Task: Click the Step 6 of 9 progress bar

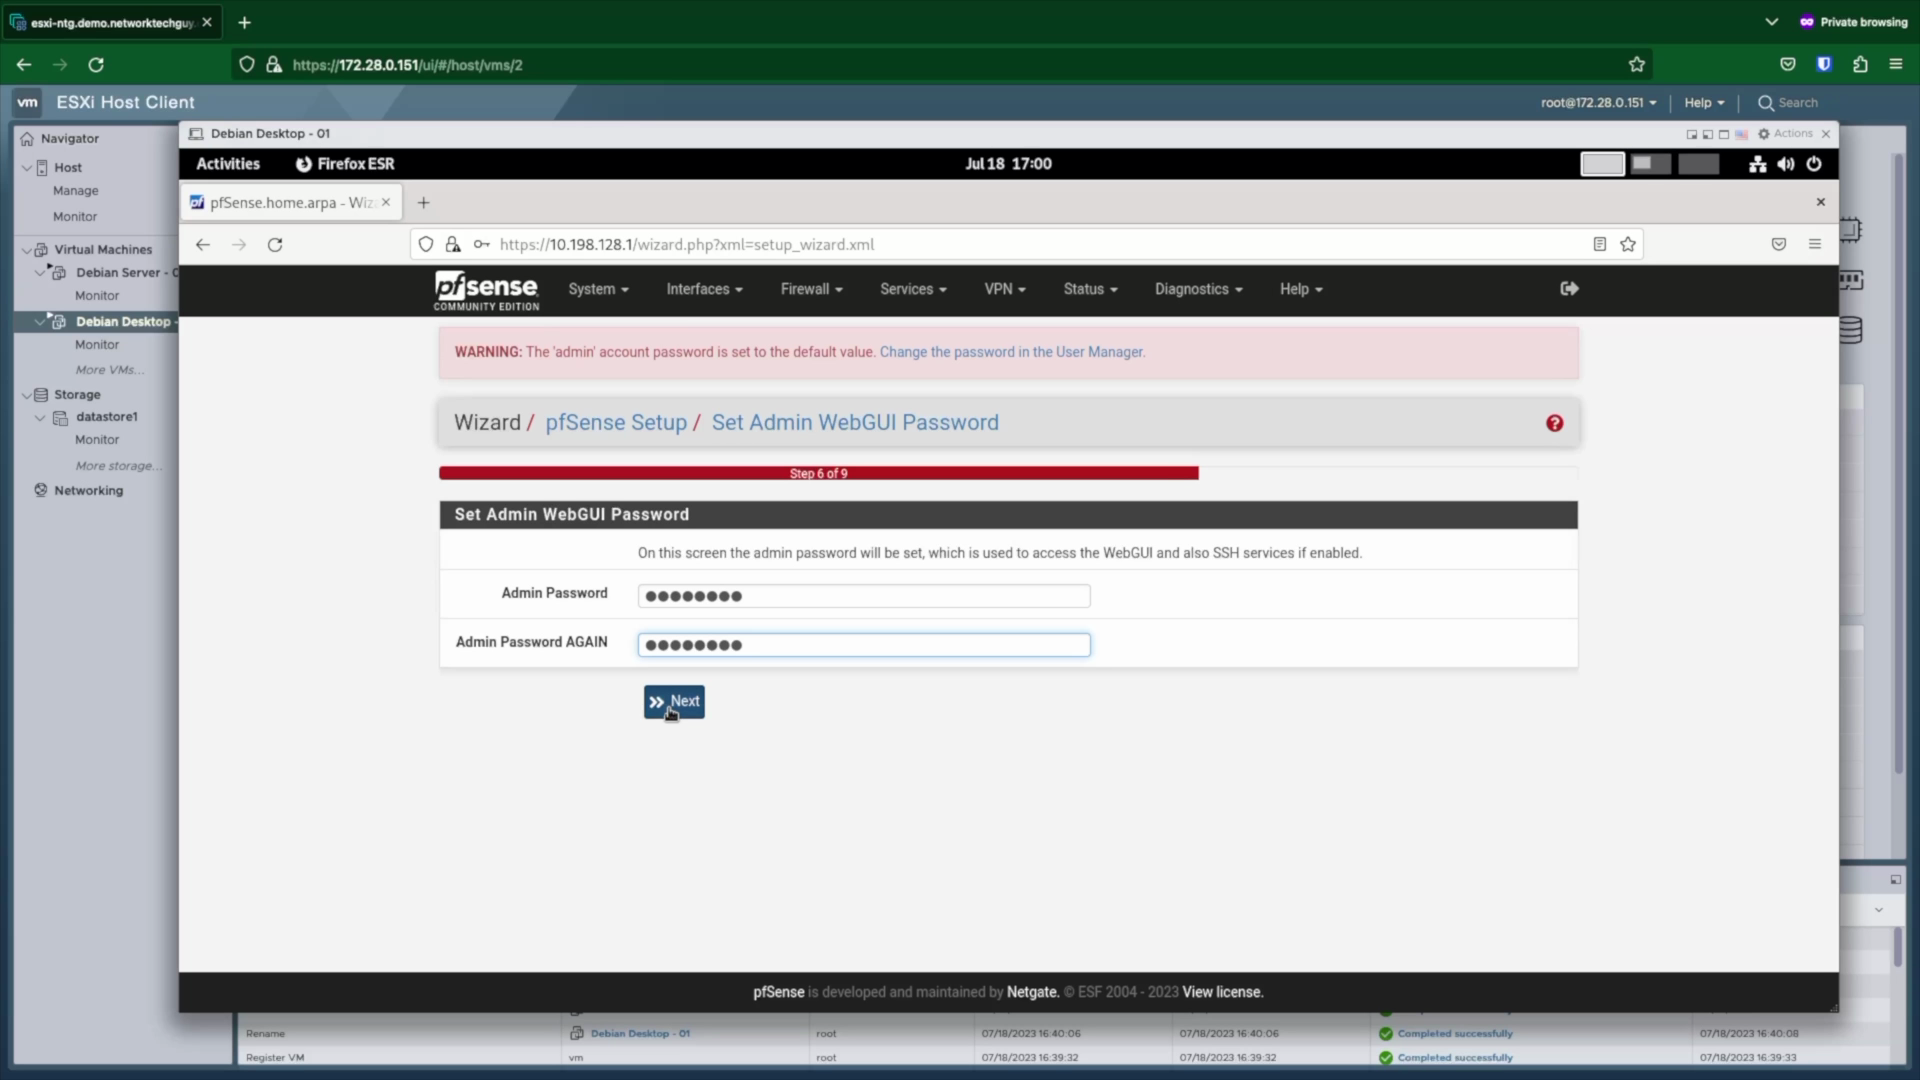Action: pos(819,473)
